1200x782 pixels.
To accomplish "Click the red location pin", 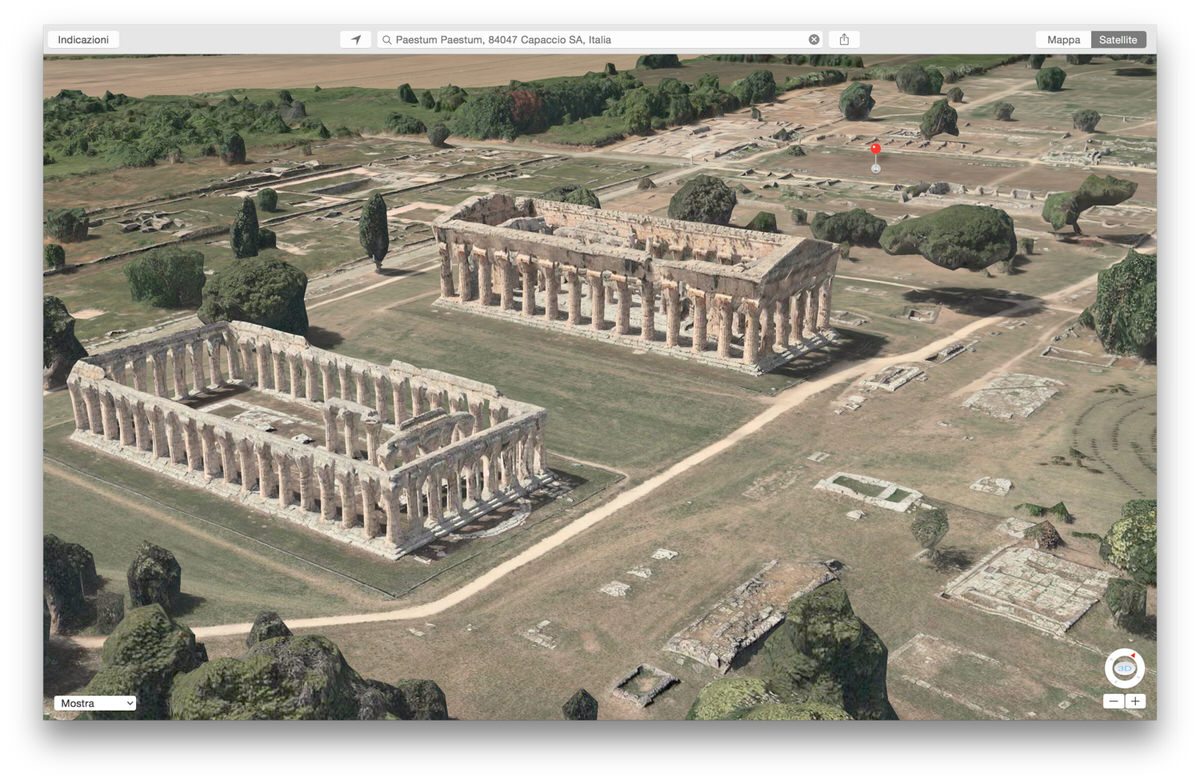I will tap(876, 149).
